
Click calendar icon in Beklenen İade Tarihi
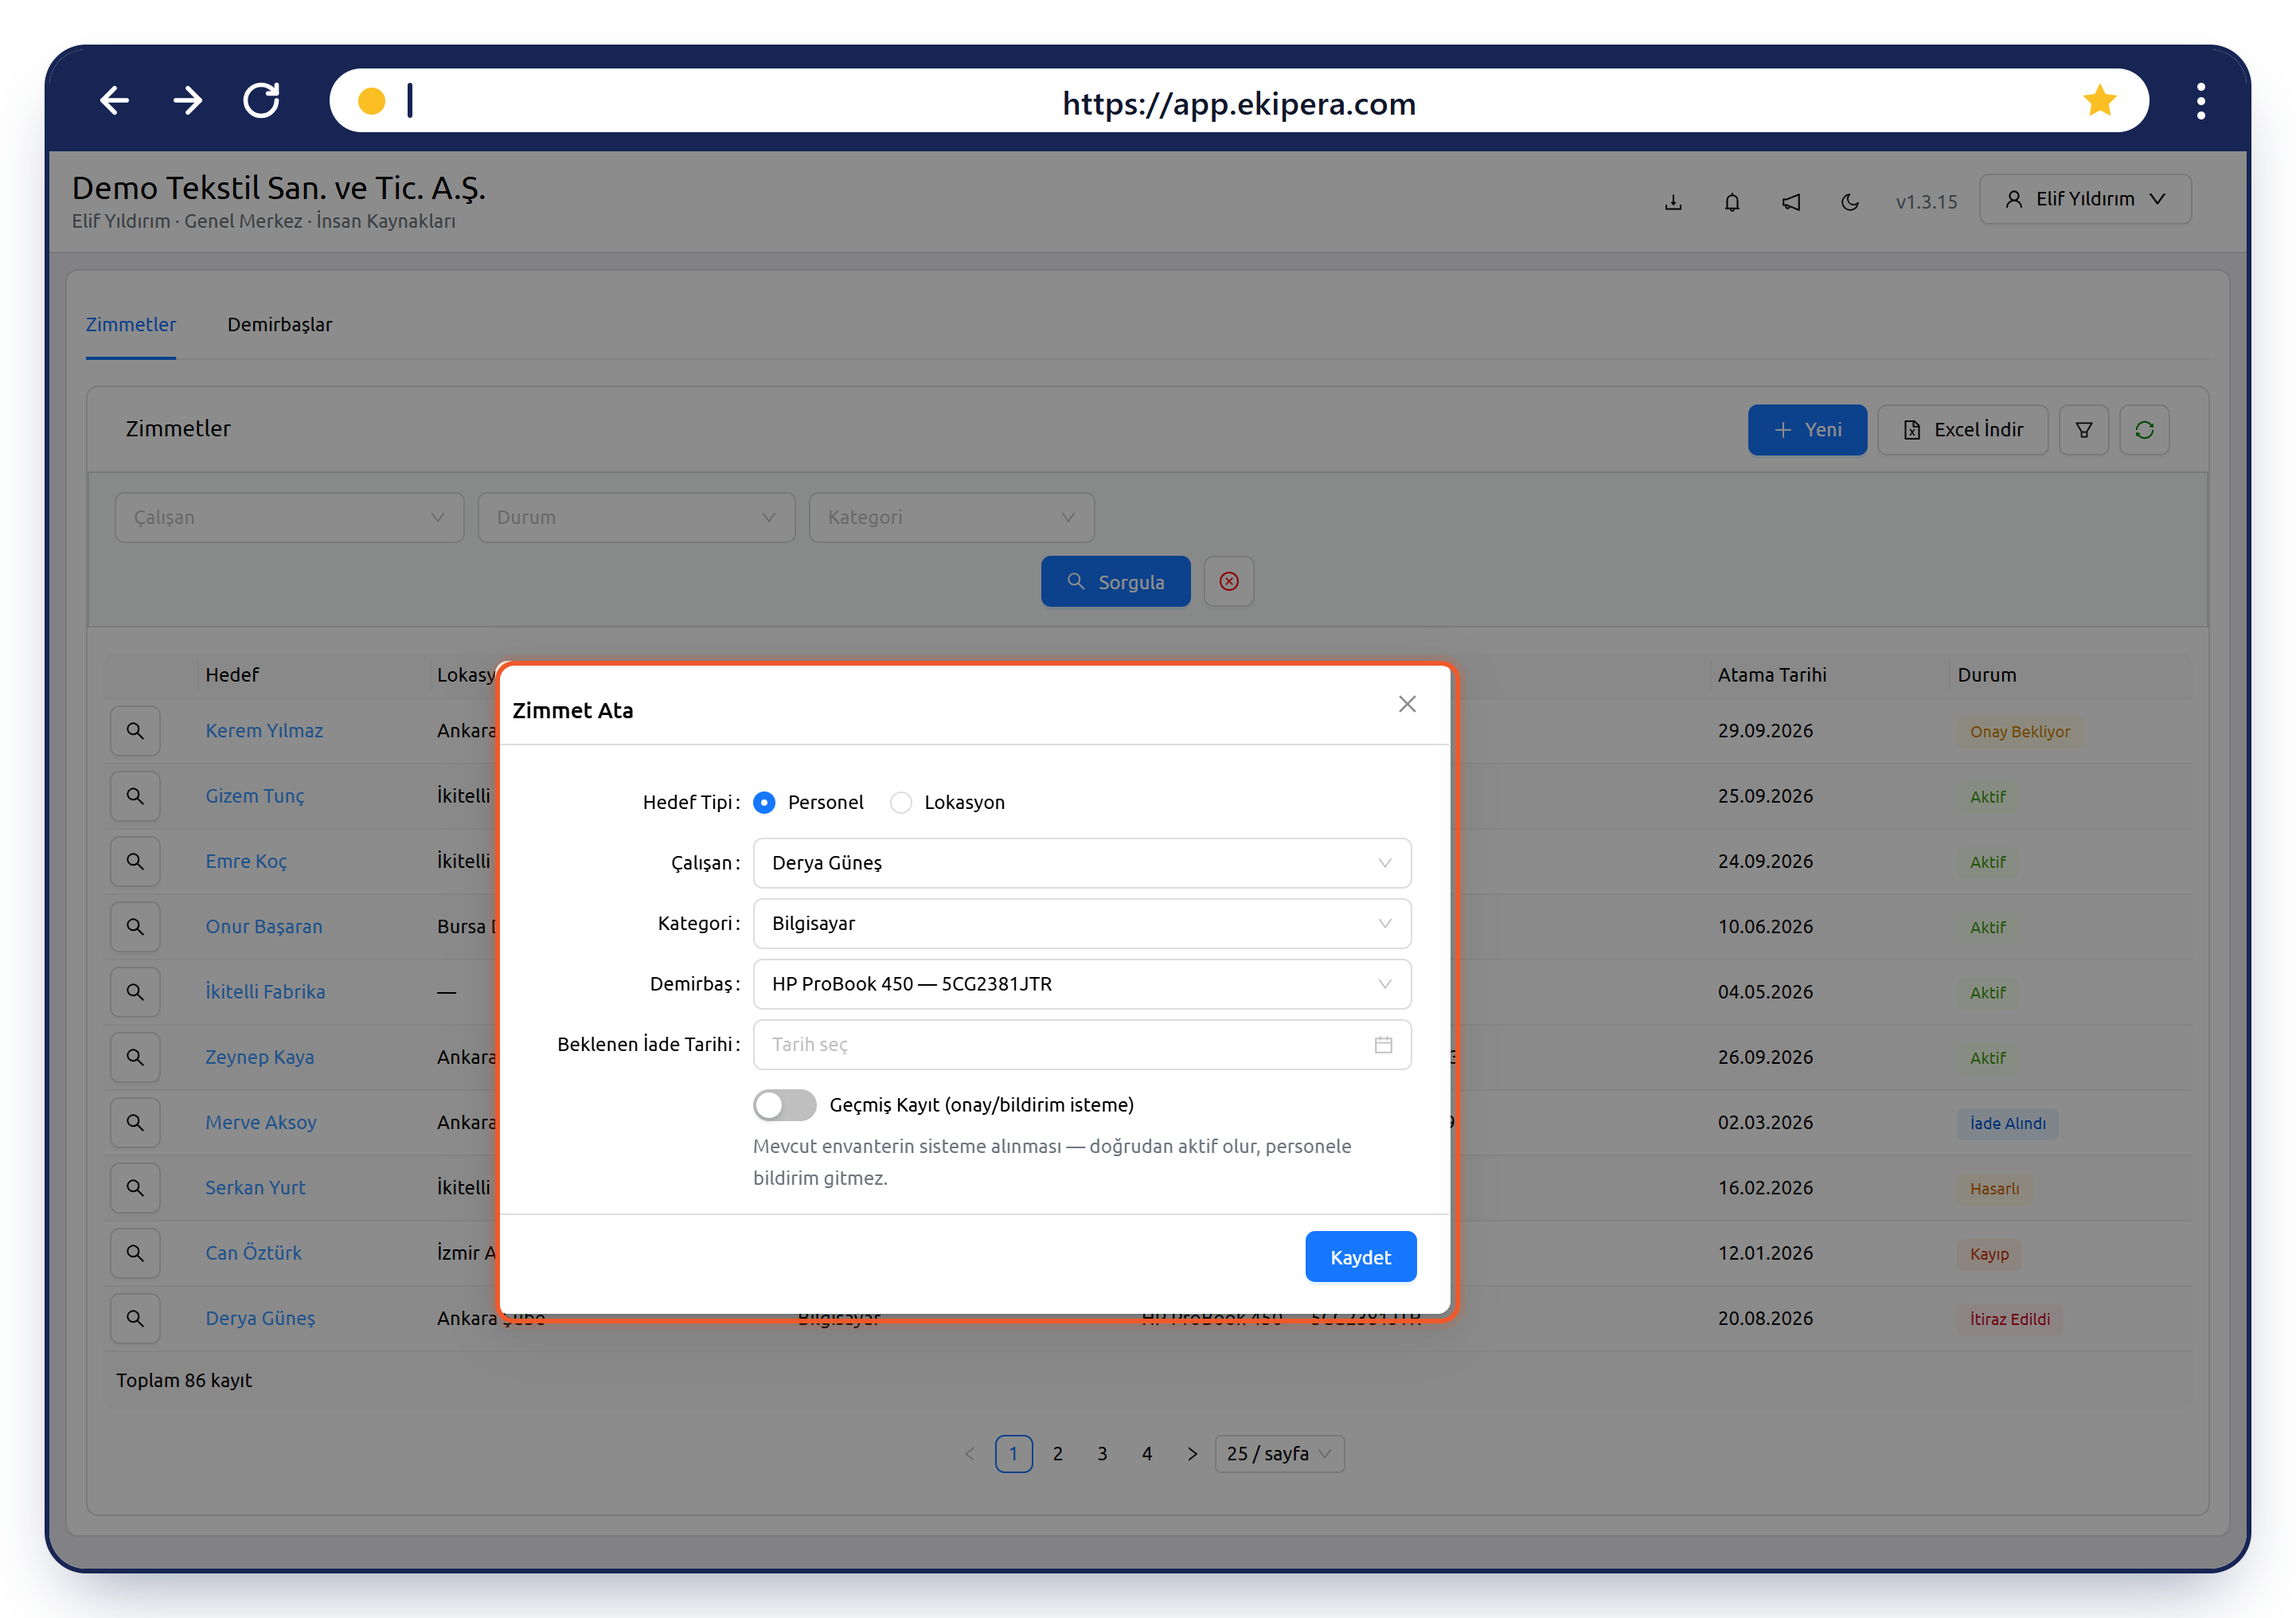click(1383, 1044)
